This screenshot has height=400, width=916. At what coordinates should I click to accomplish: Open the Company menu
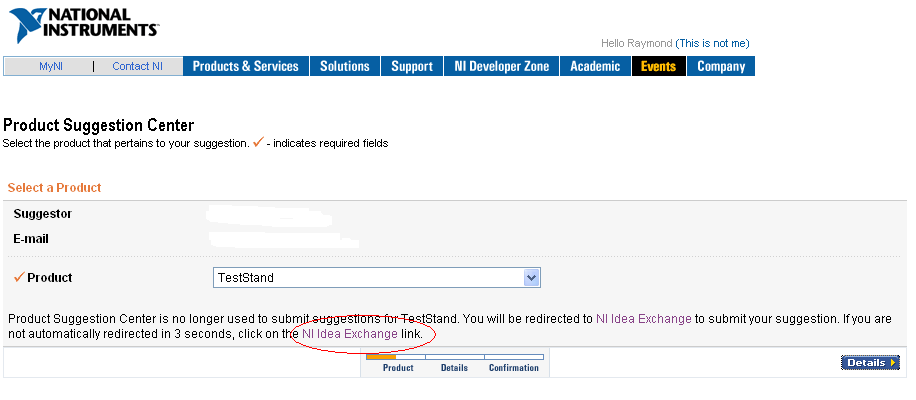tap(721, 66)
